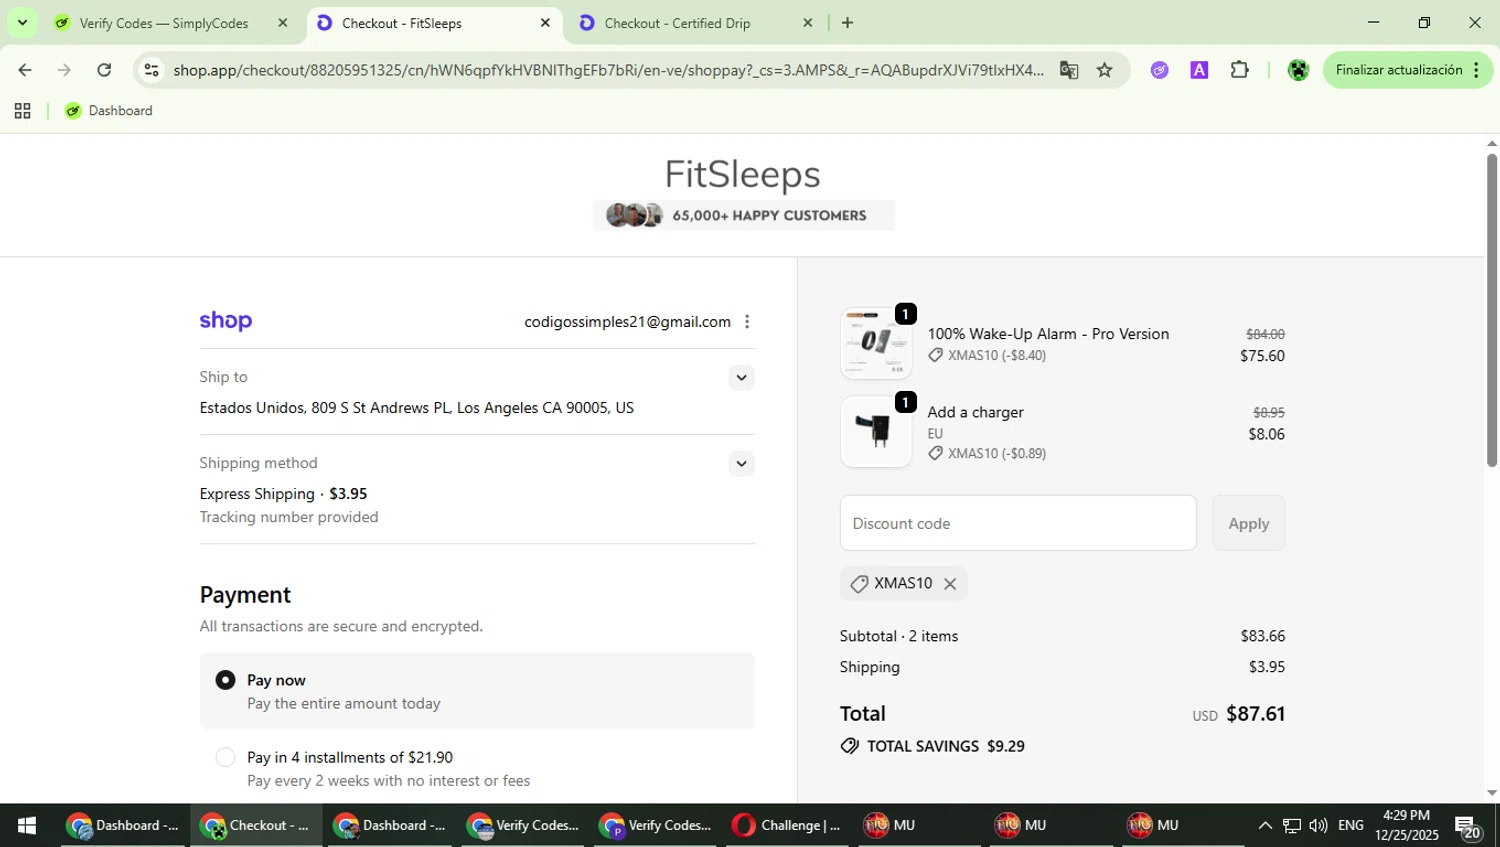This screenshot has height=847, width=1500.
Task: Open volume control in system tray
Action: click(1318, 825)
